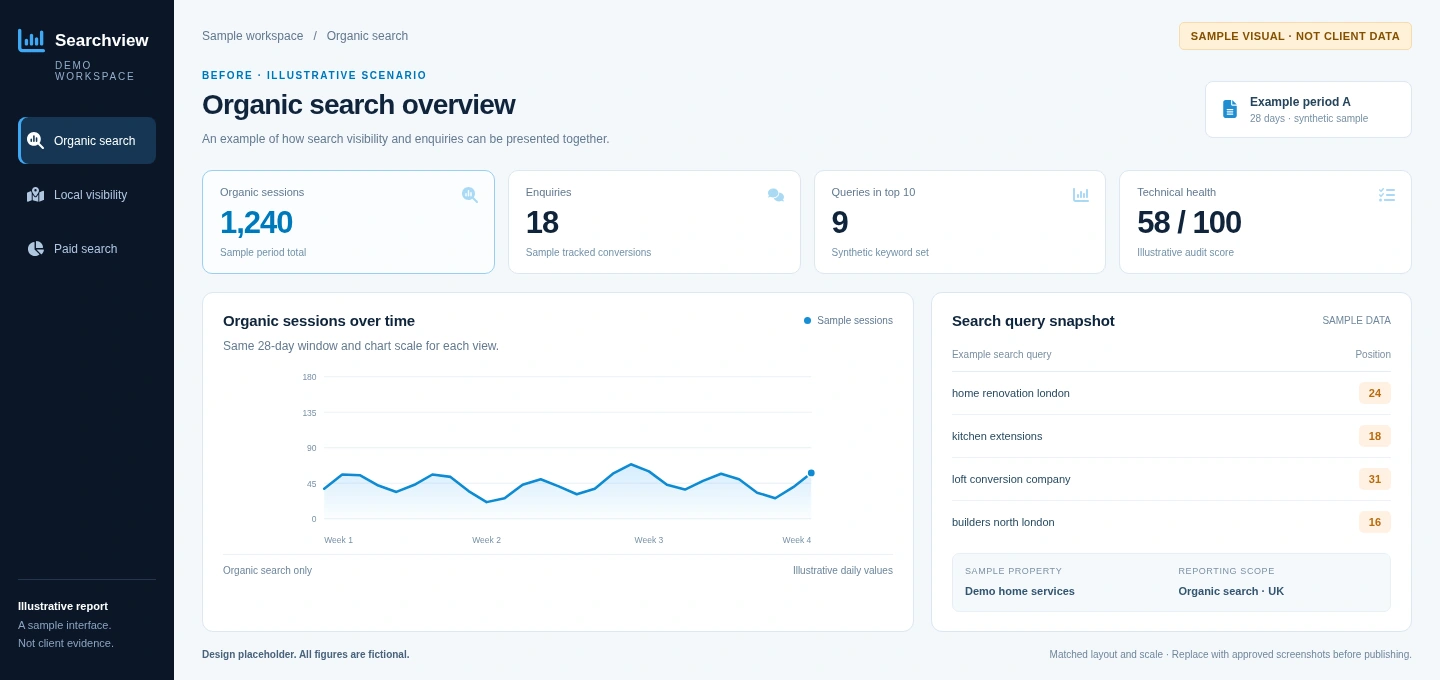
Task: Click the SAMPLE VISUAL · NOT CLIENT DATA badge
Action: tap(1295, 36)
